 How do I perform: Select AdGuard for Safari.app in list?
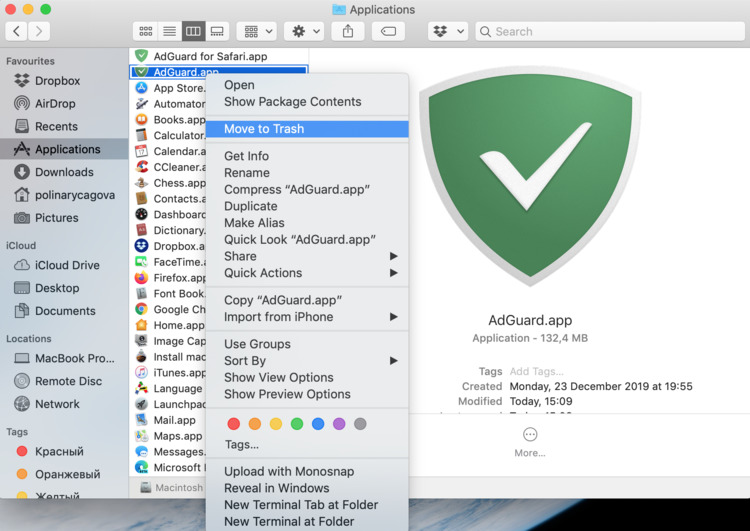click(x=219, y=56)
